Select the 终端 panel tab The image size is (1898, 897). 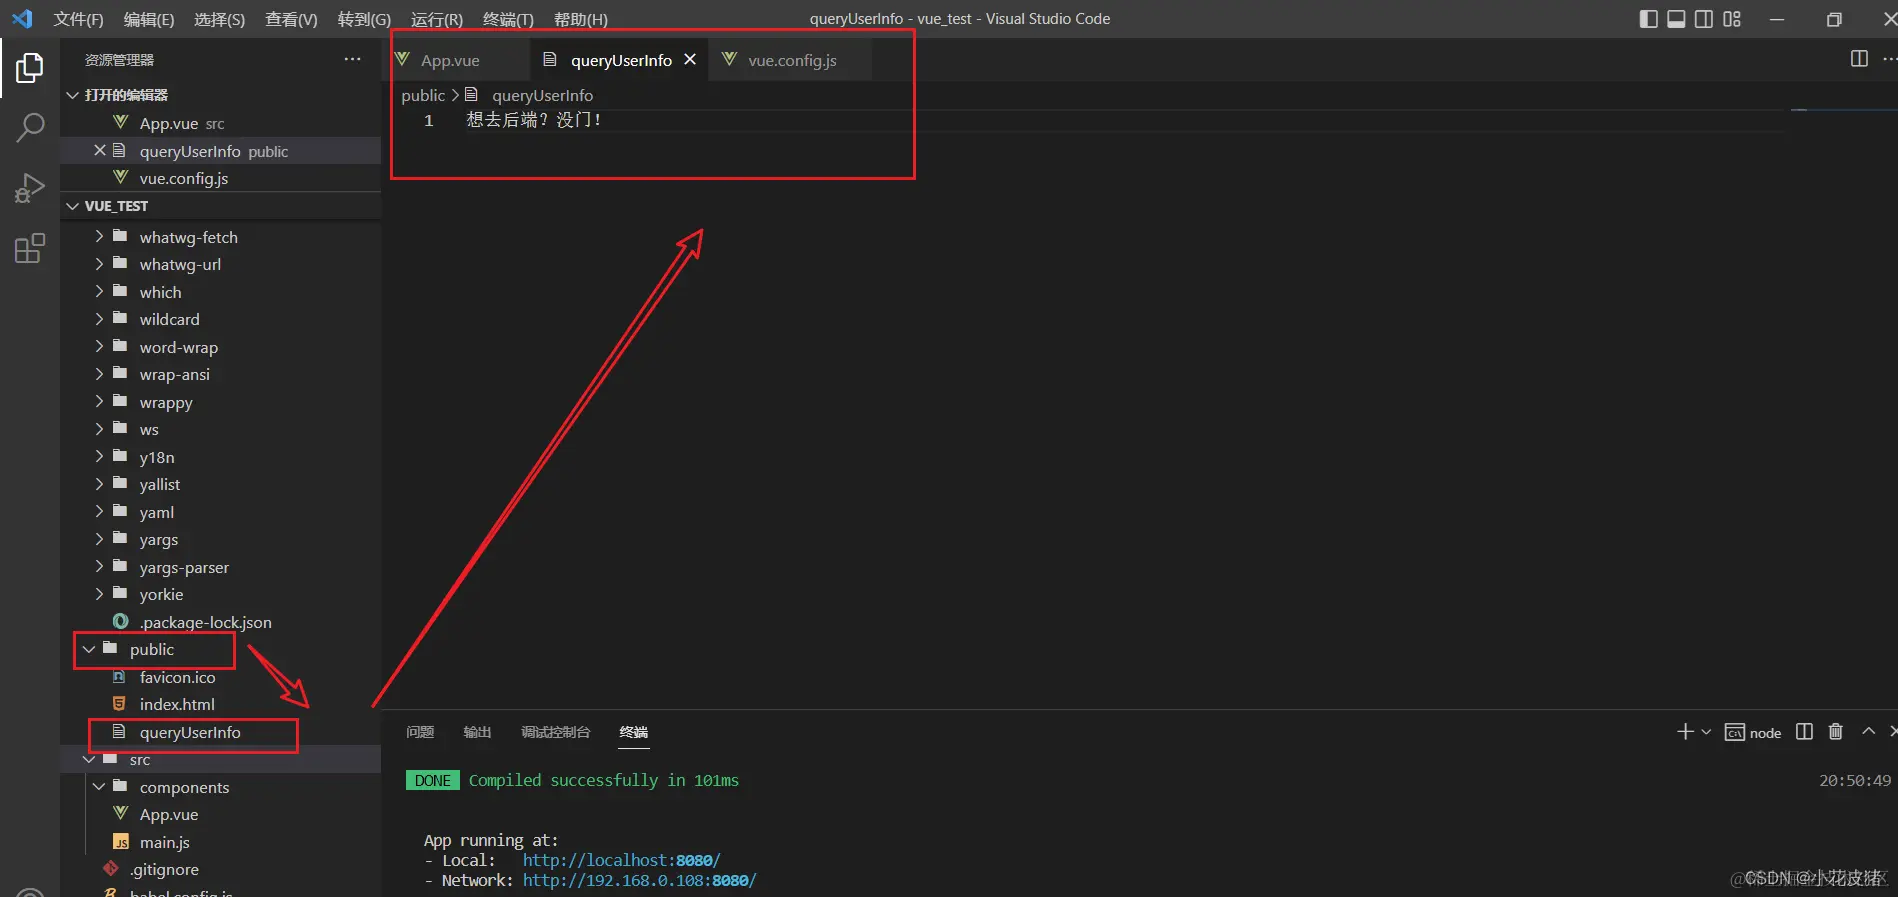(634, 732)
